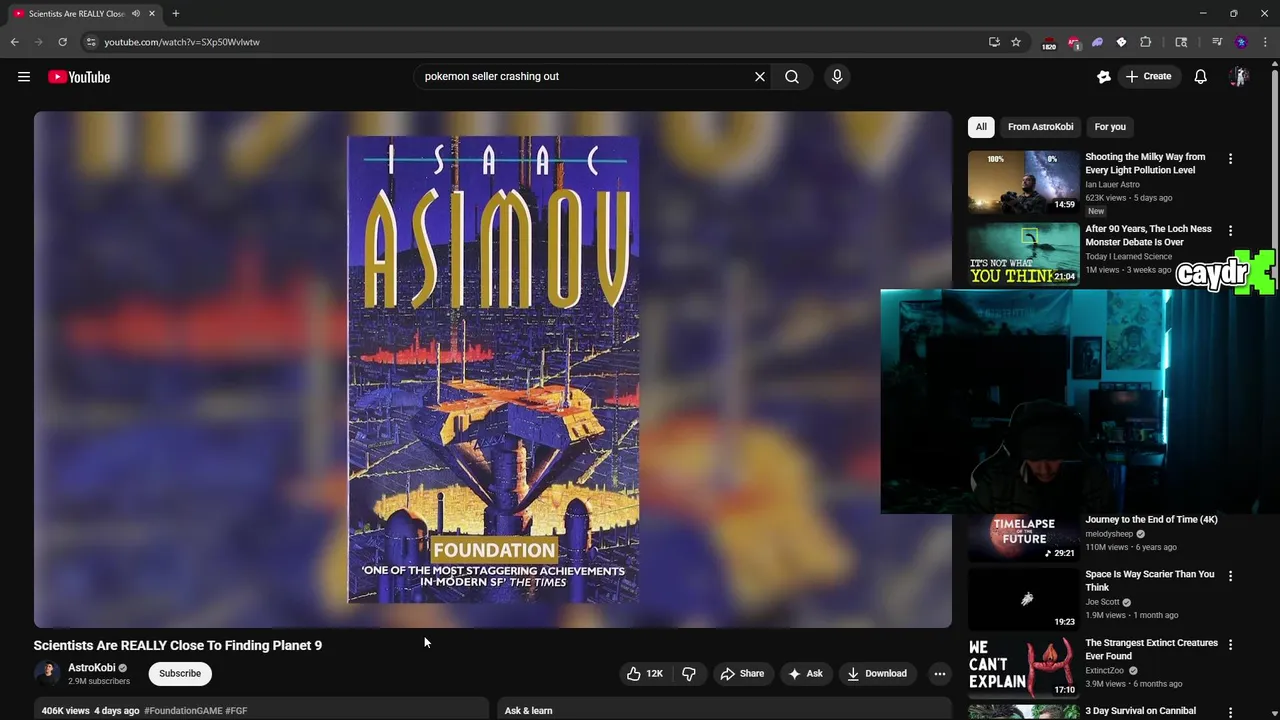Share the video
1280x720 pixels.
coord(742,674)
